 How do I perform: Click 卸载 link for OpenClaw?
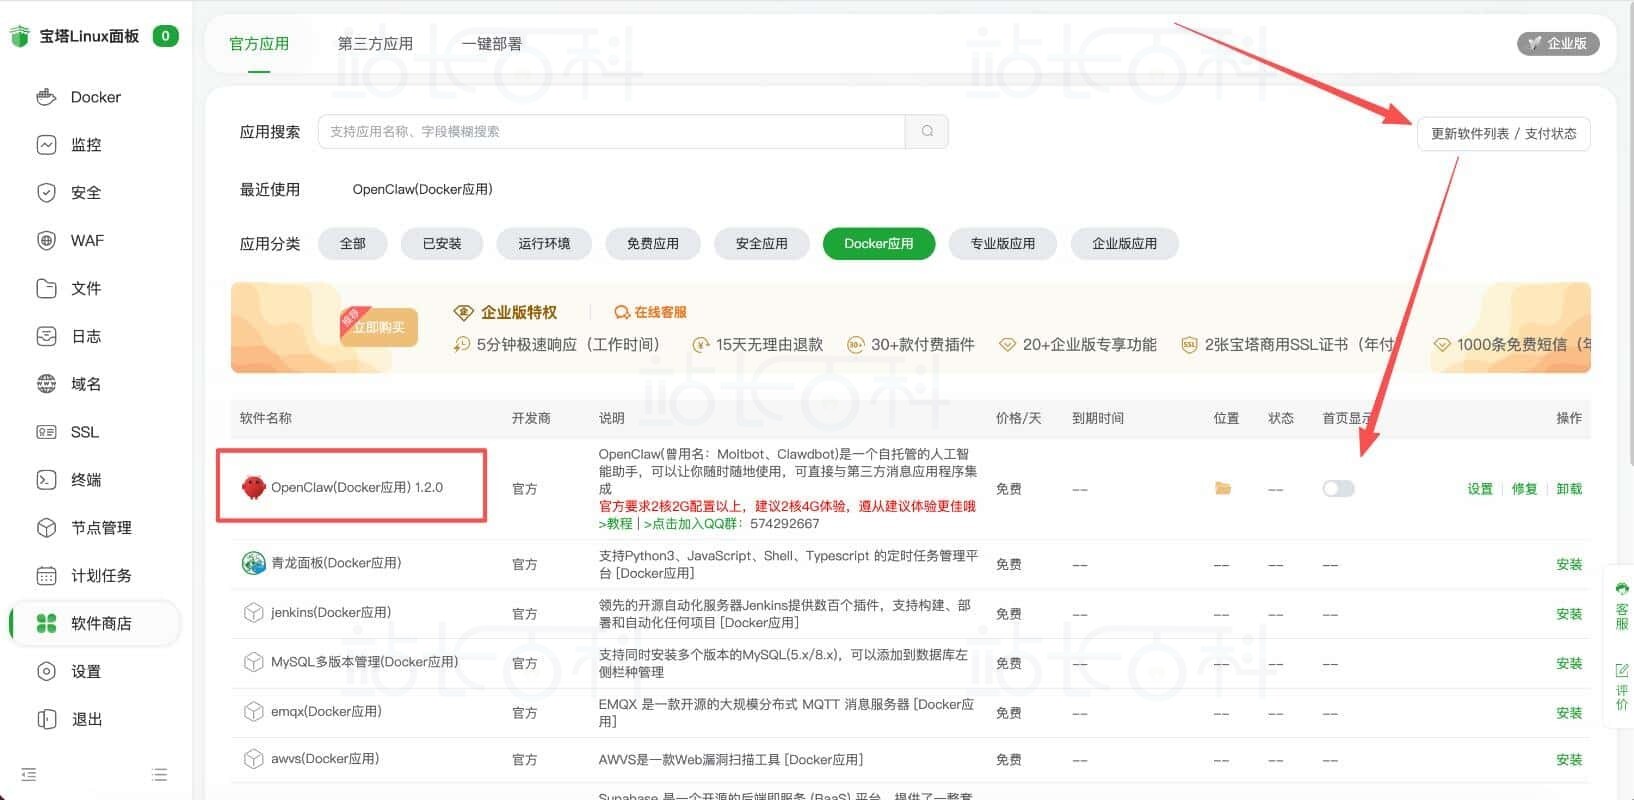(1569, 489)
